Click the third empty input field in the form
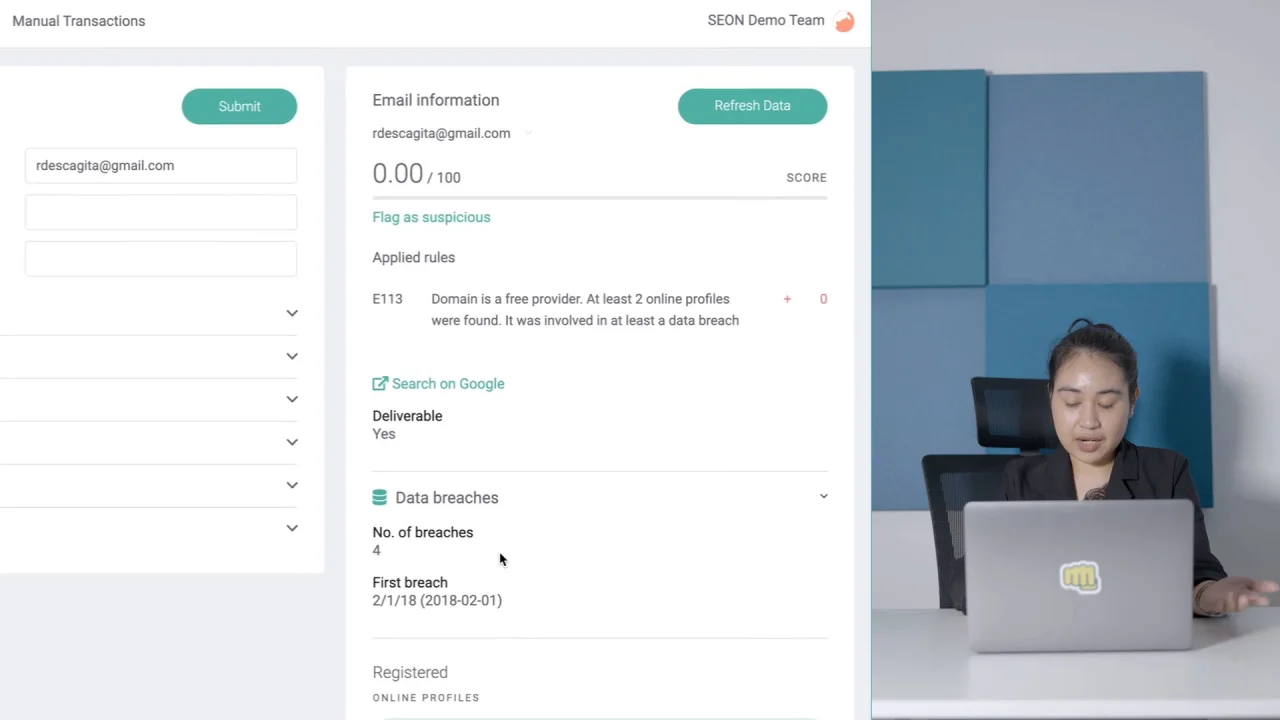 point(161,259)
